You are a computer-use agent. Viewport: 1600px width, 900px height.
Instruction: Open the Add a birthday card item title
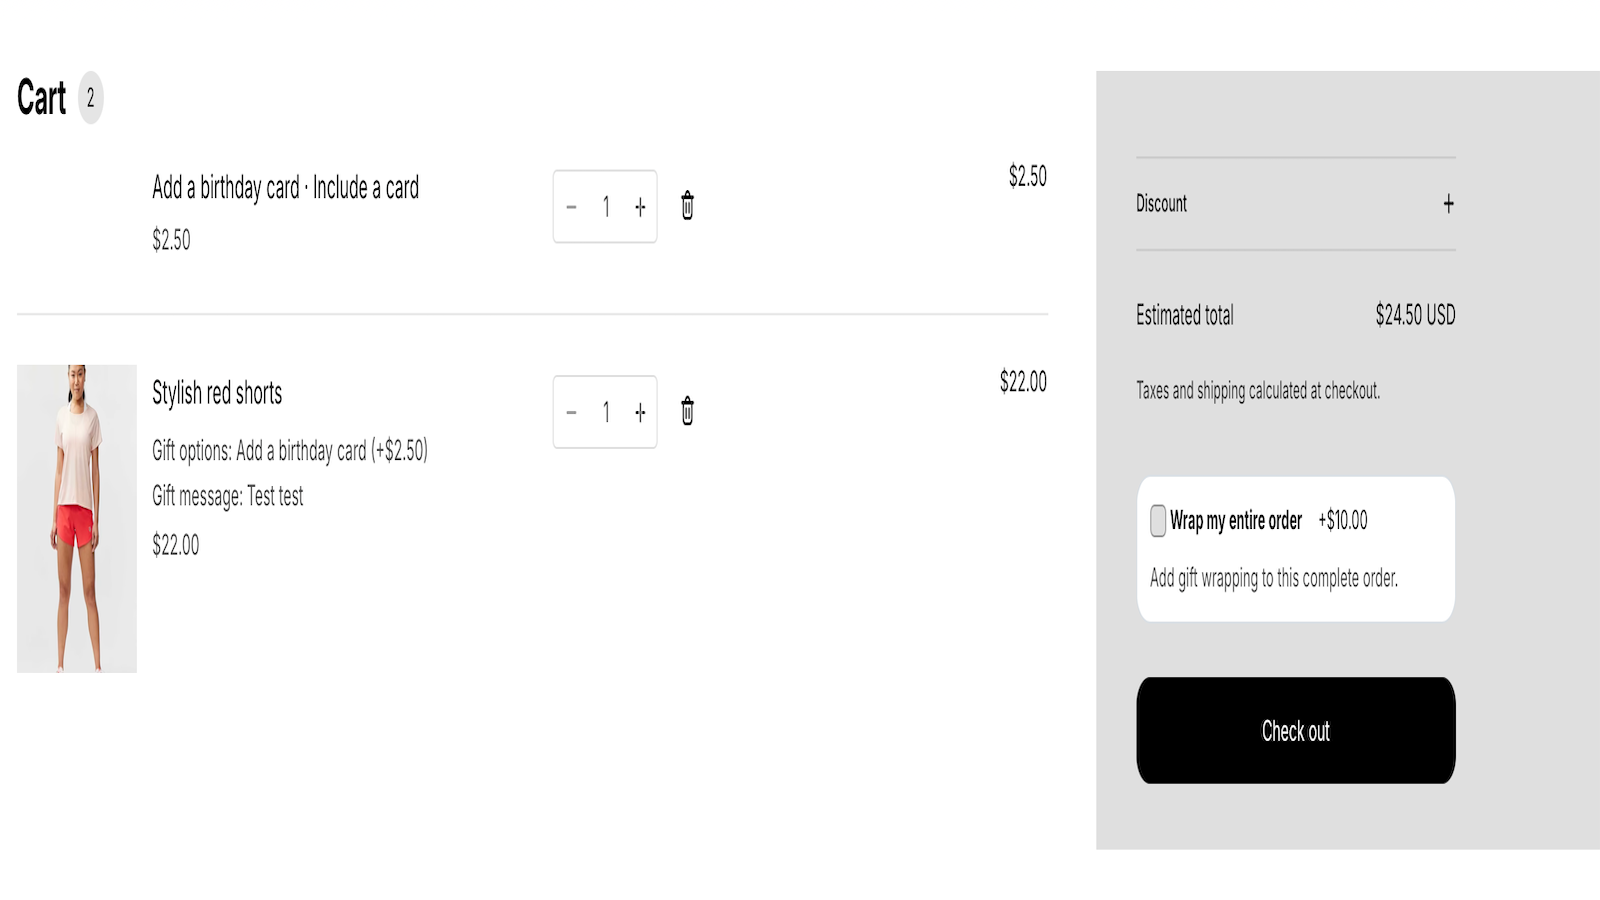(x=285, y=188)
